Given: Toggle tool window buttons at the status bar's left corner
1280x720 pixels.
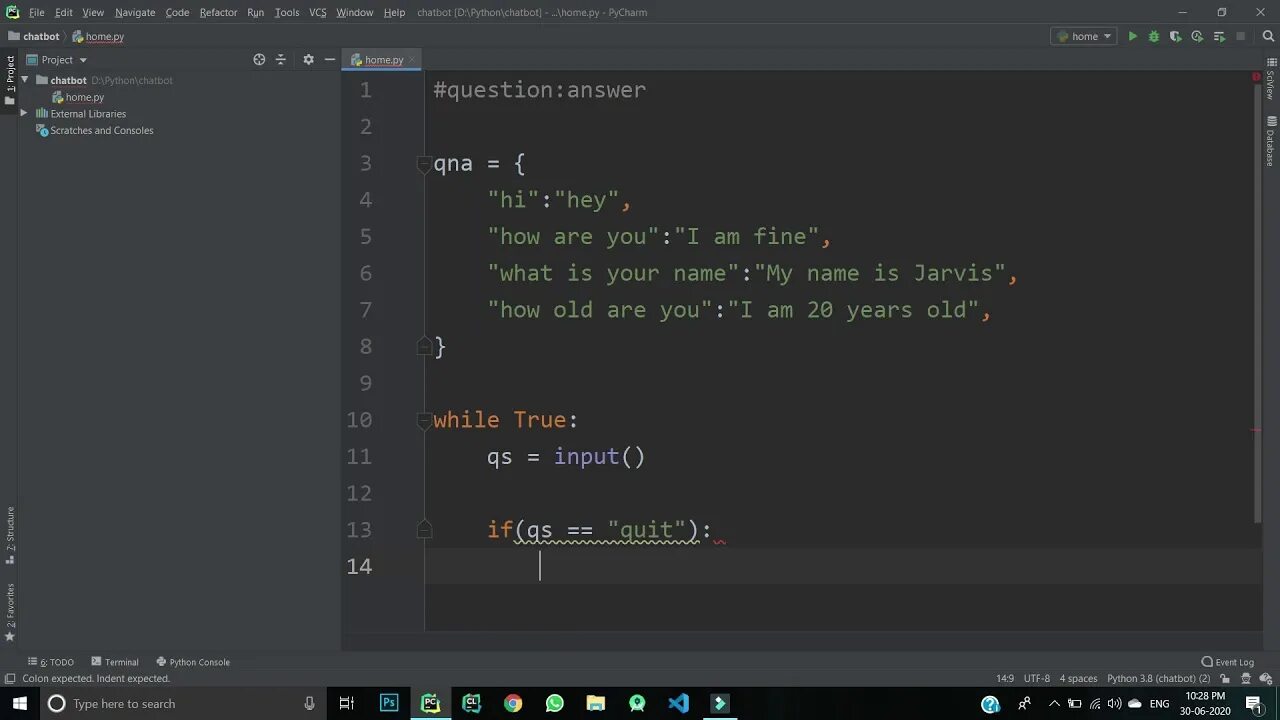Looking at the screenshot, I should click(x=8, y=678).
